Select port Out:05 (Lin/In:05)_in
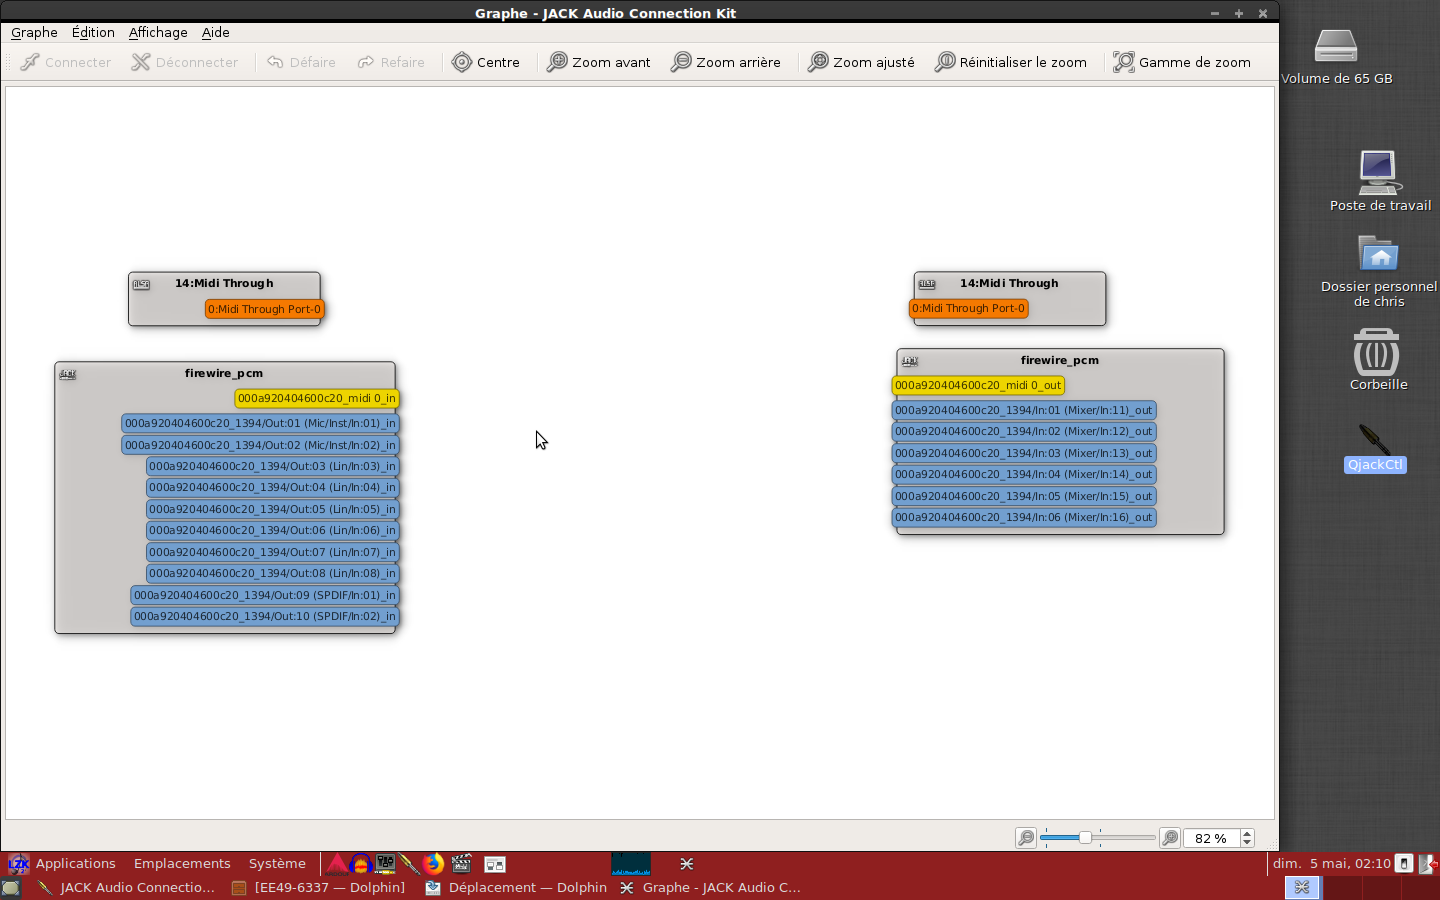Viewport: 1440px width, 900px height. 272,509
